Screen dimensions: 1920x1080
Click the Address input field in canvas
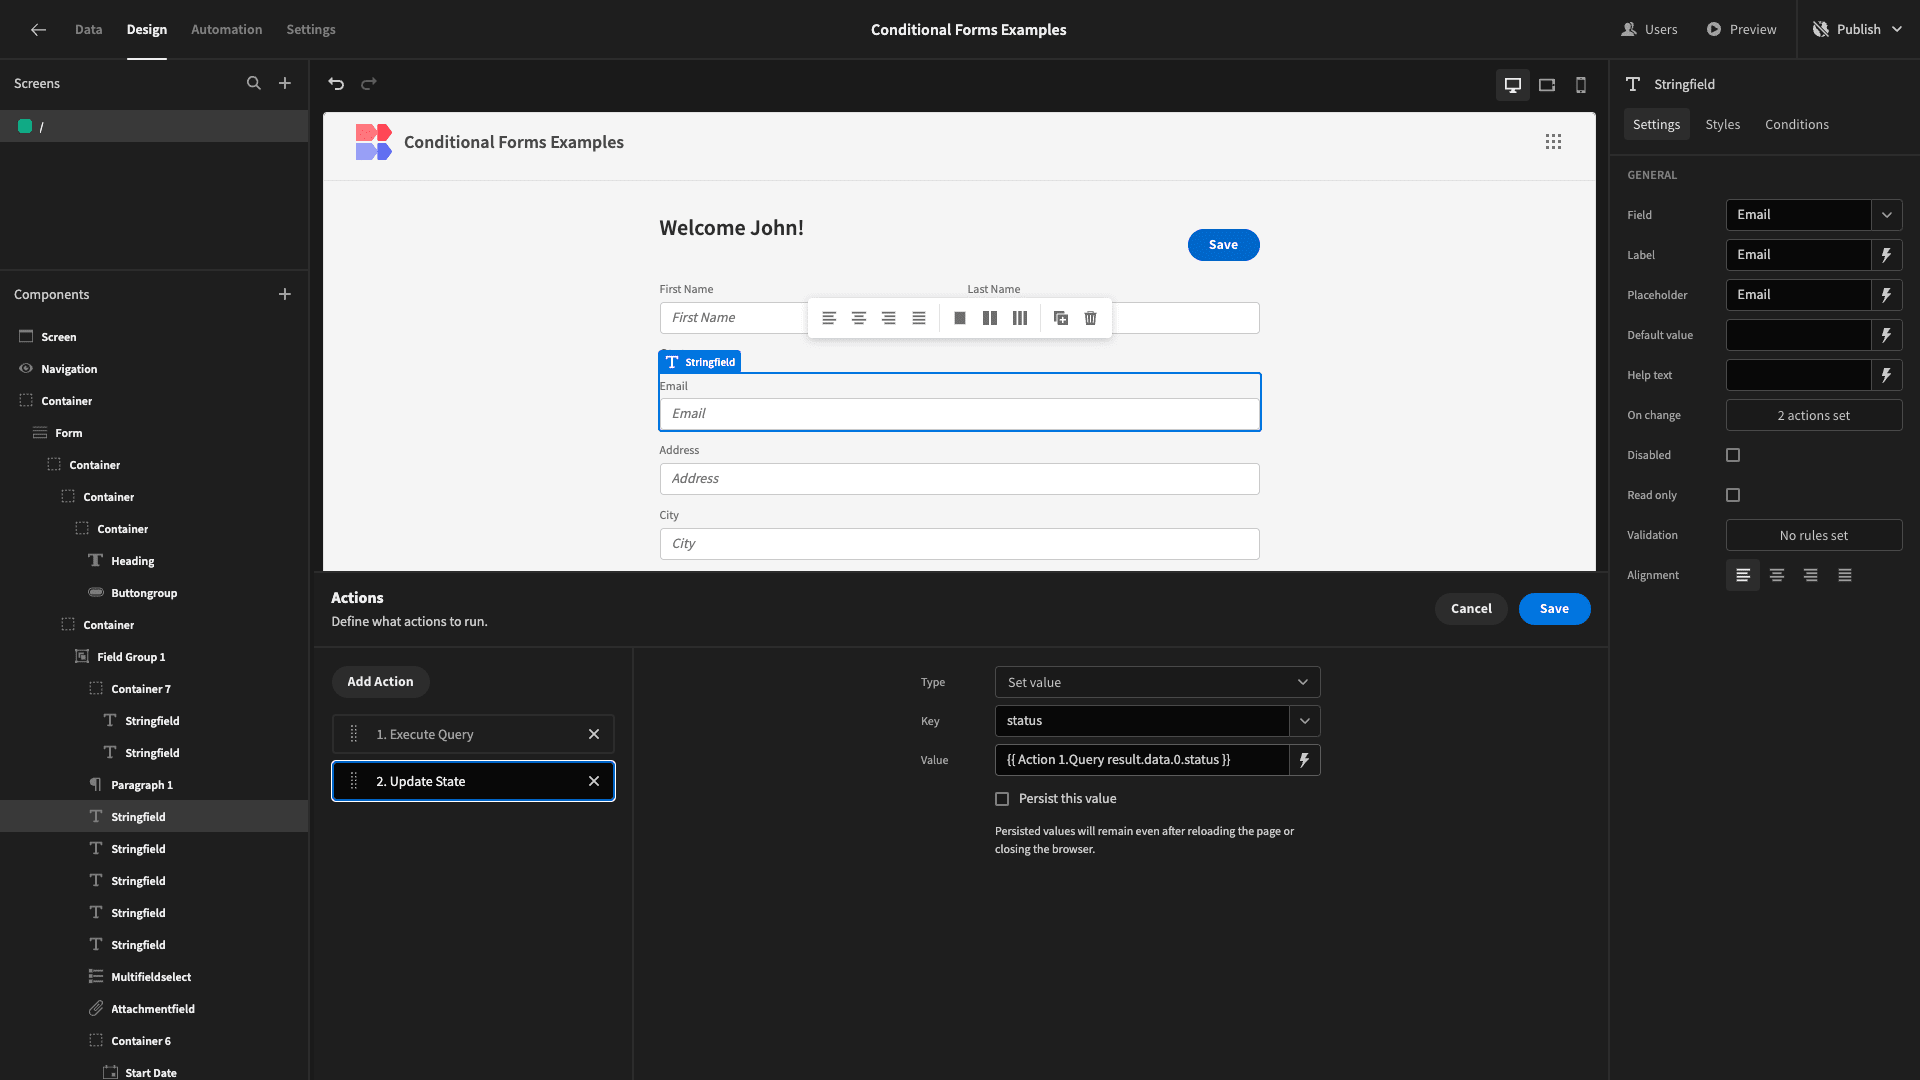[959, 479]
